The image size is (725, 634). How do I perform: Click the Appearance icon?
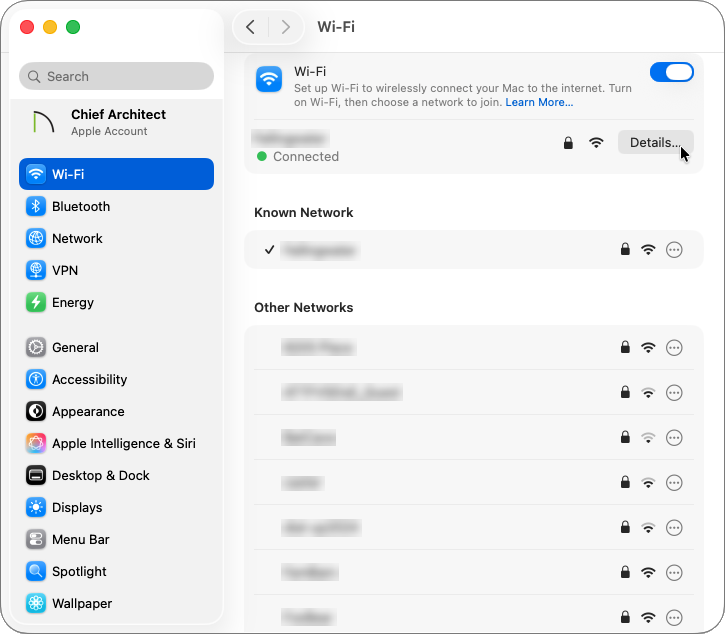coord(36,411)
